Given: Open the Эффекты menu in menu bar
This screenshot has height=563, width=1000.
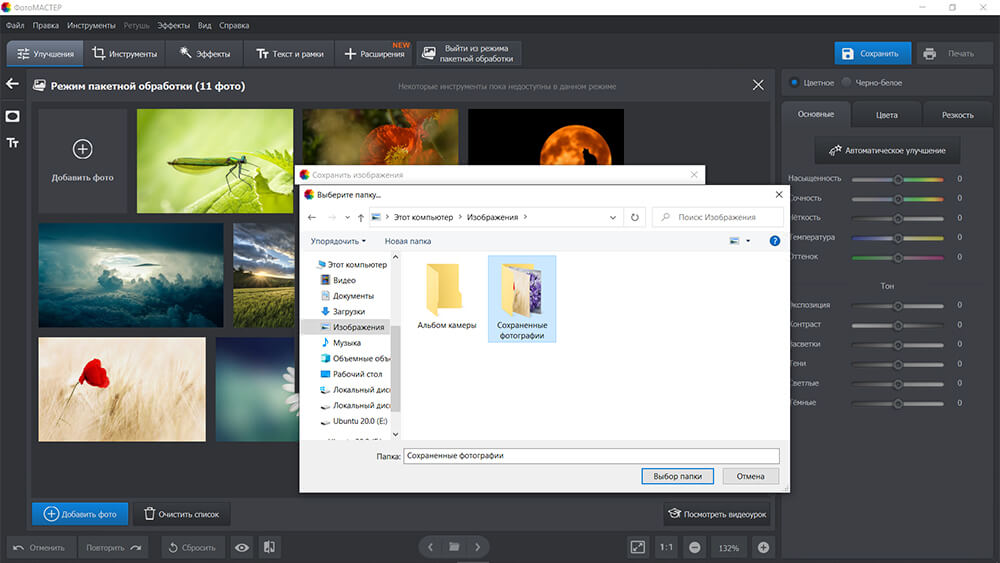Looking at the screenshot, I should [x=173, y=26].
